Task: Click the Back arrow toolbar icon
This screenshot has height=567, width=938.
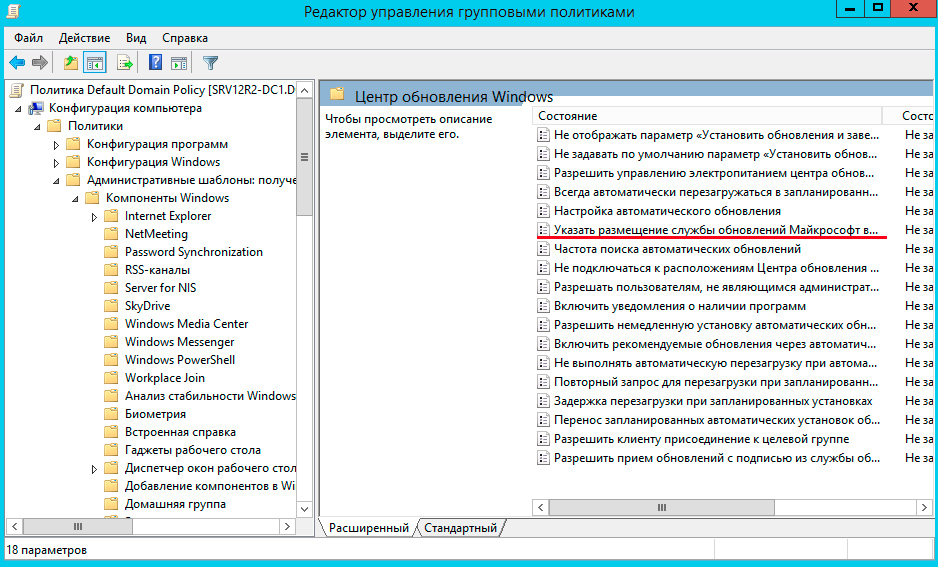Action: [17, 62]
